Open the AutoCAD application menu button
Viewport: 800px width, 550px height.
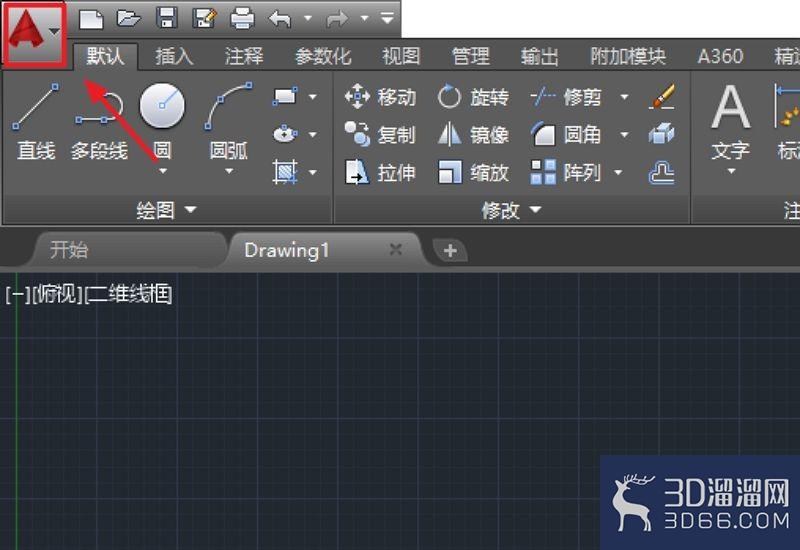[x=34, y=34]
